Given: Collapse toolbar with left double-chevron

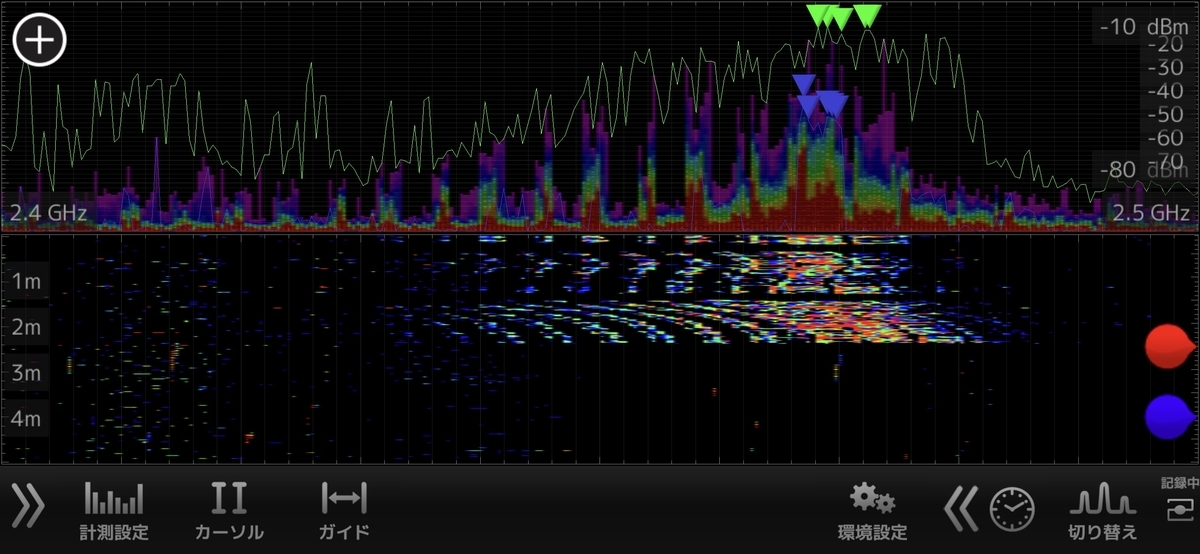Looking at the screenshot, I should pyautogui.click(x=960, y=510).
